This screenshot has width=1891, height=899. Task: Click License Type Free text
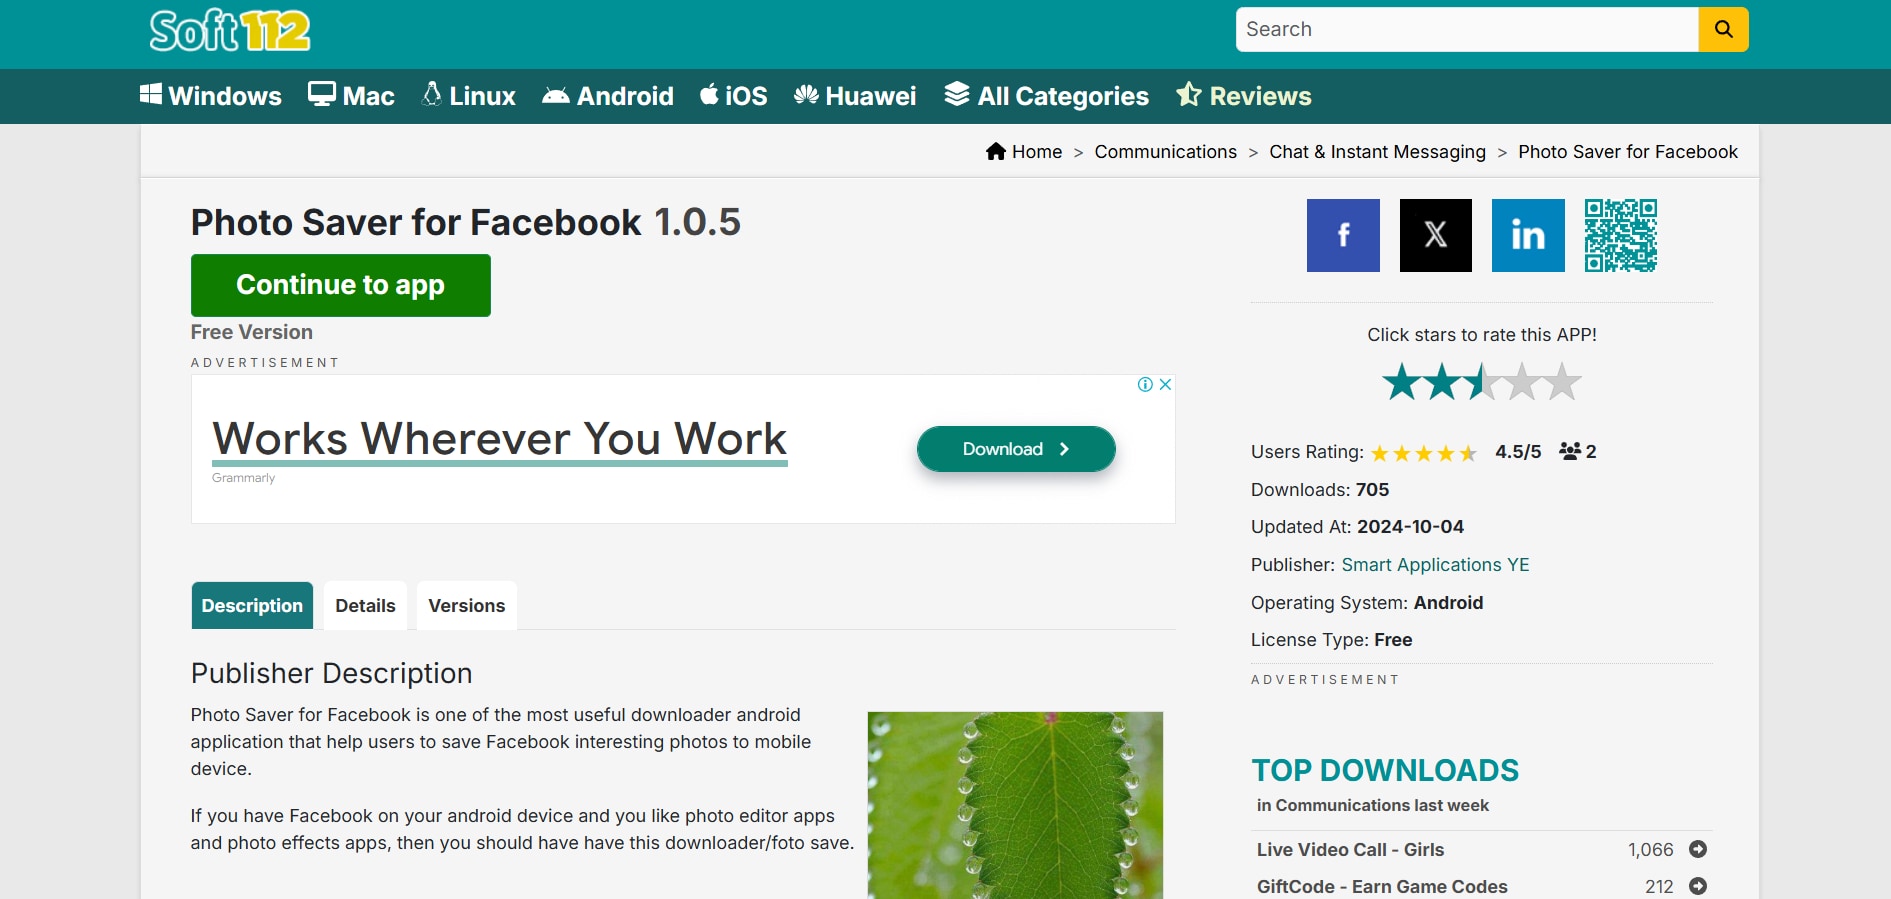(1332, 640)
